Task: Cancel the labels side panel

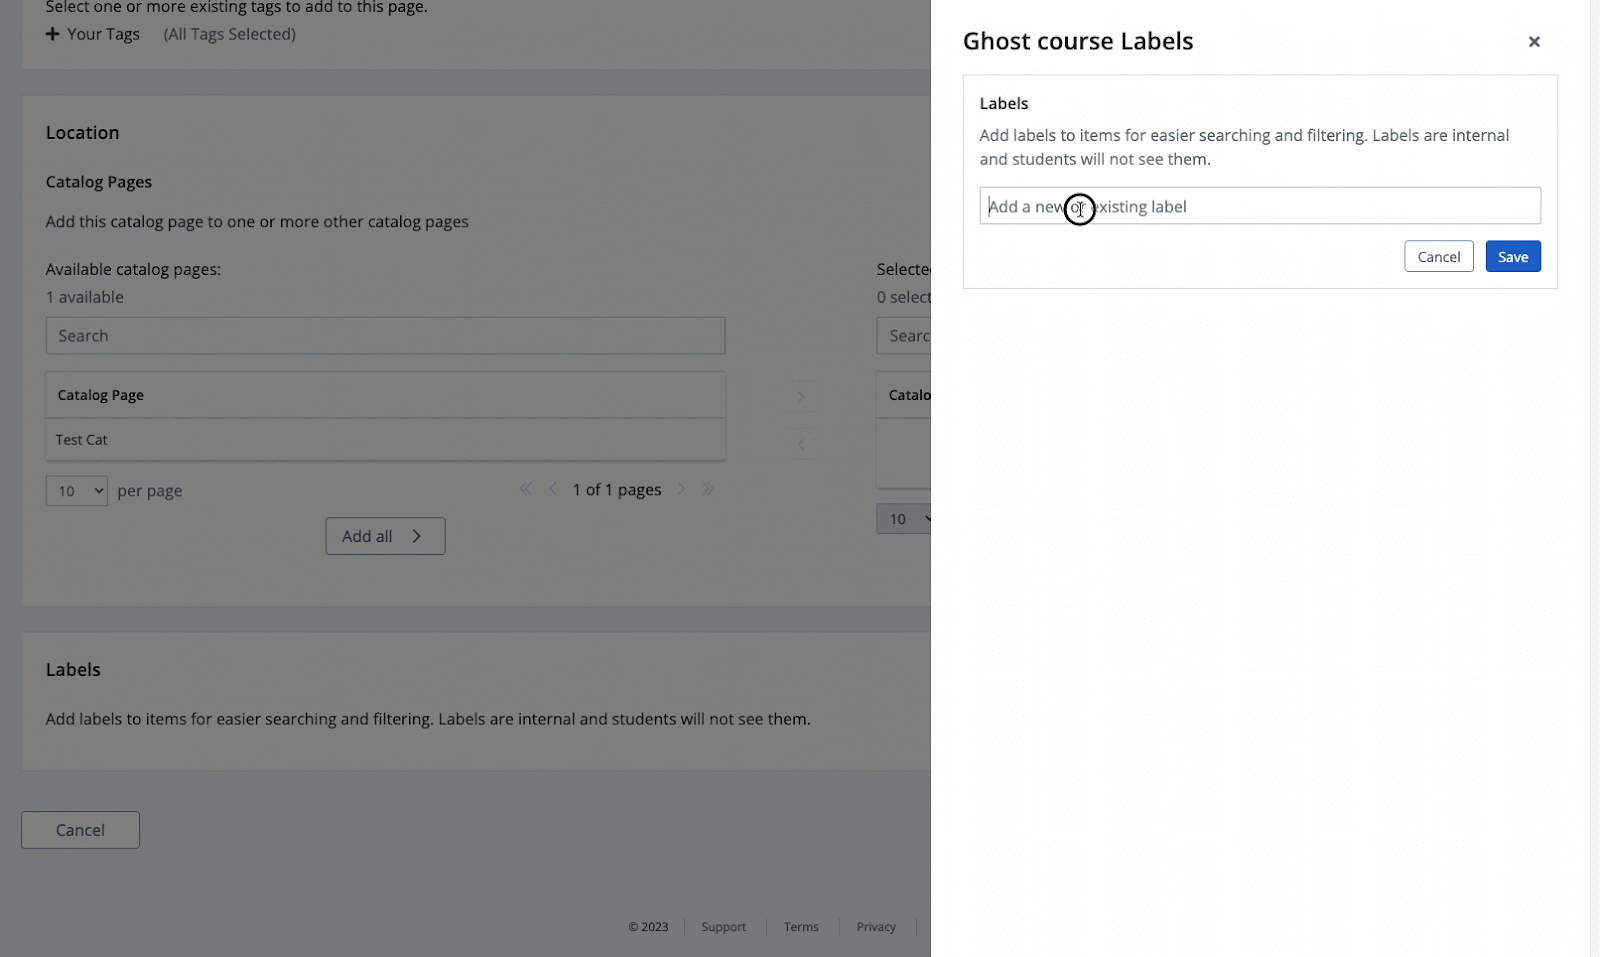Action: pos(1438,257)
